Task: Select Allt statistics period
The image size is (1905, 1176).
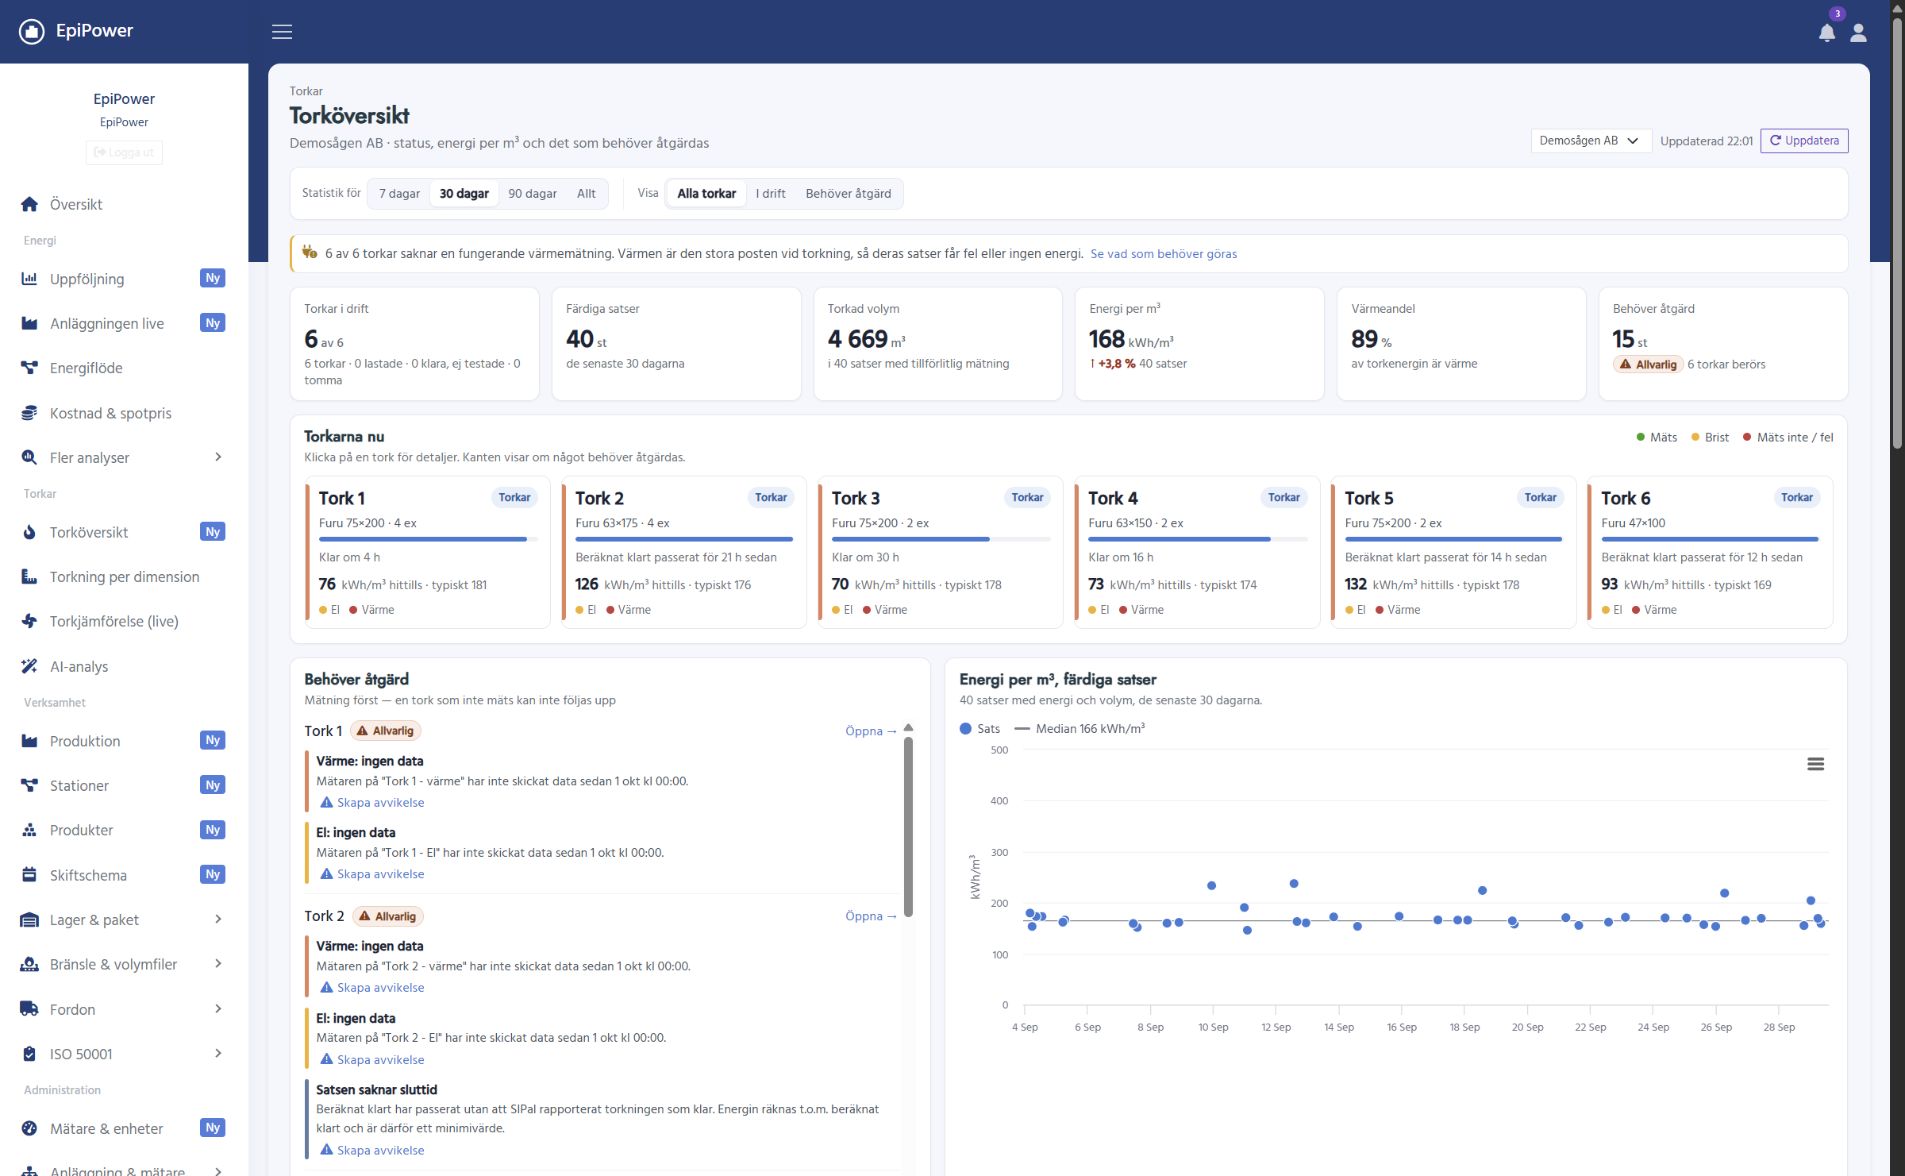Action: 586,193
